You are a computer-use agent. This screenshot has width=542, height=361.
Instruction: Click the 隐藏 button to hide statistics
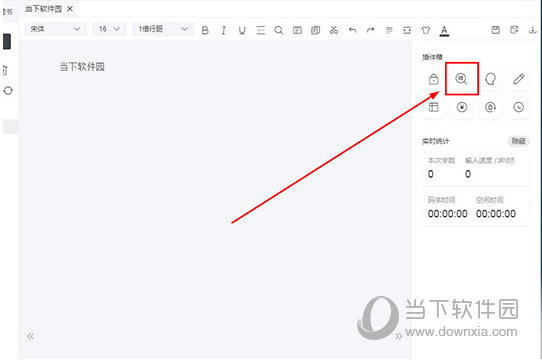click(x=518, y=141)
